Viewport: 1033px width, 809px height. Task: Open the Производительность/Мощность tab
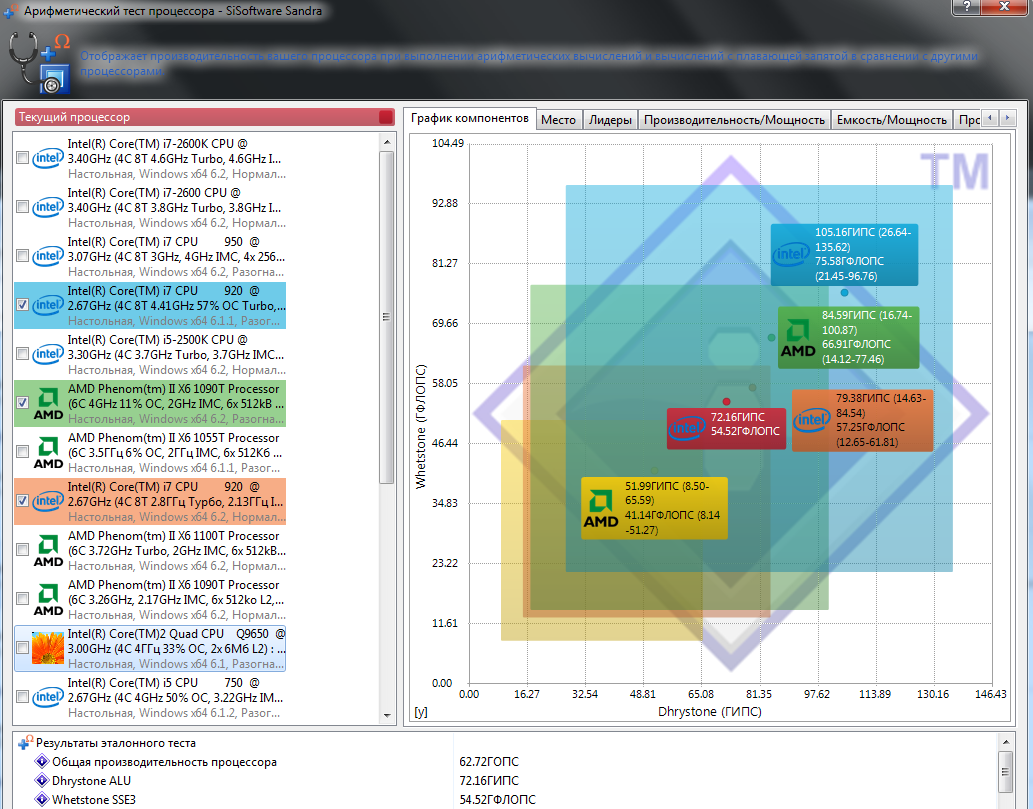tap(735, 120)
